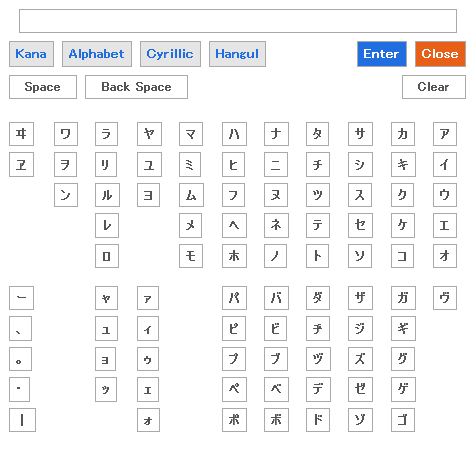This screenshot has height=453, width=476.
Task: Click the blue Enter button
Action: [382, 54]
